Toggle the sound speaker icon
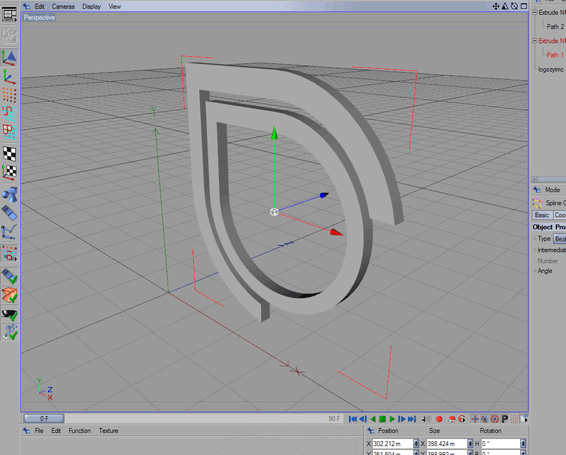 [x=426, y=419]
